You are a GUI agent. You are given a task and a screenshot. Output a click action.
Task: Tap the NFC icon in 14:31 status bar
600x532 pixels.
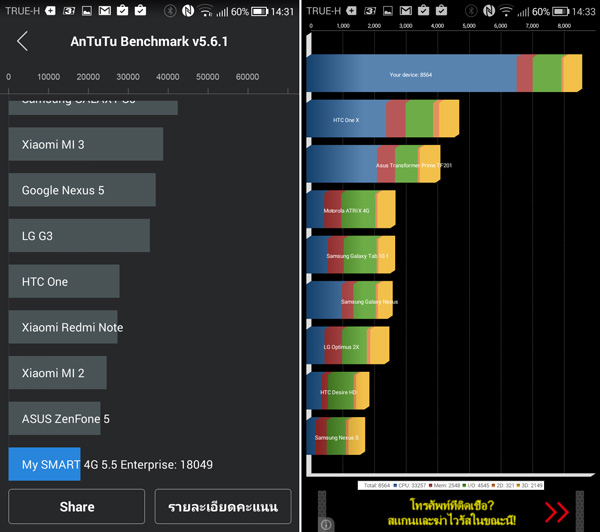[188, 11]
